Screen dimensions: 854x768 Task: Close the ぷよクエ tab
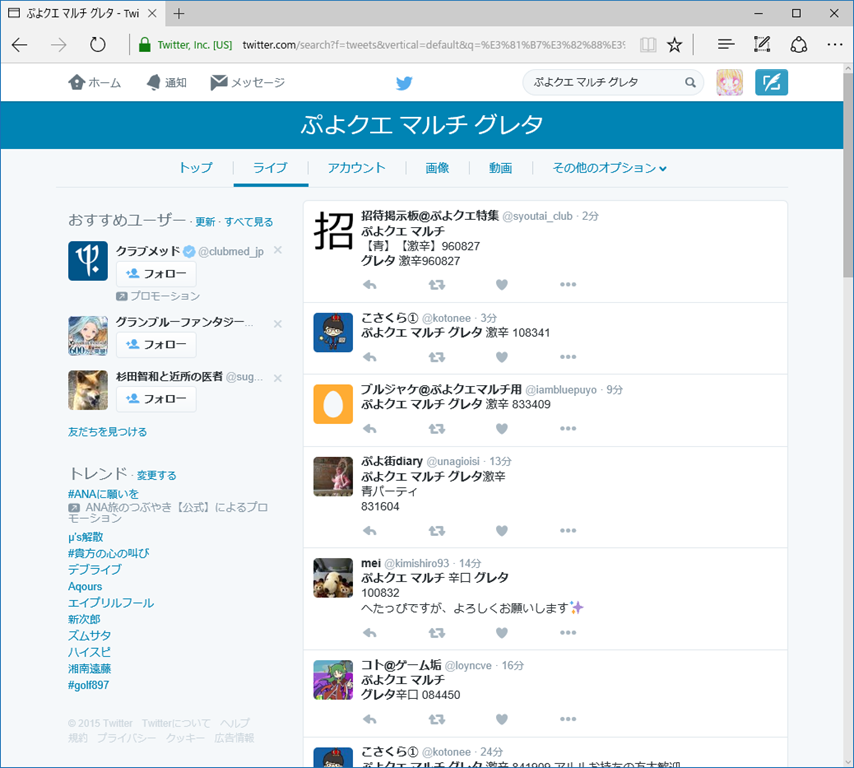click(x=152, y=14)
